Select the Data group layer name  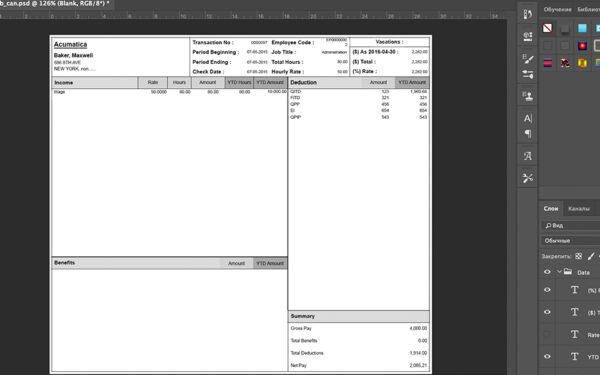coord(583,272)
